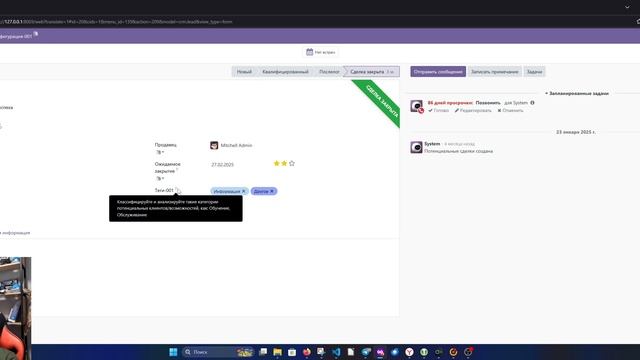Open Visual Studio Code from the taskbar
This screenshot has width=640, height=360.
pyautogui.click(x=336, y=352)
